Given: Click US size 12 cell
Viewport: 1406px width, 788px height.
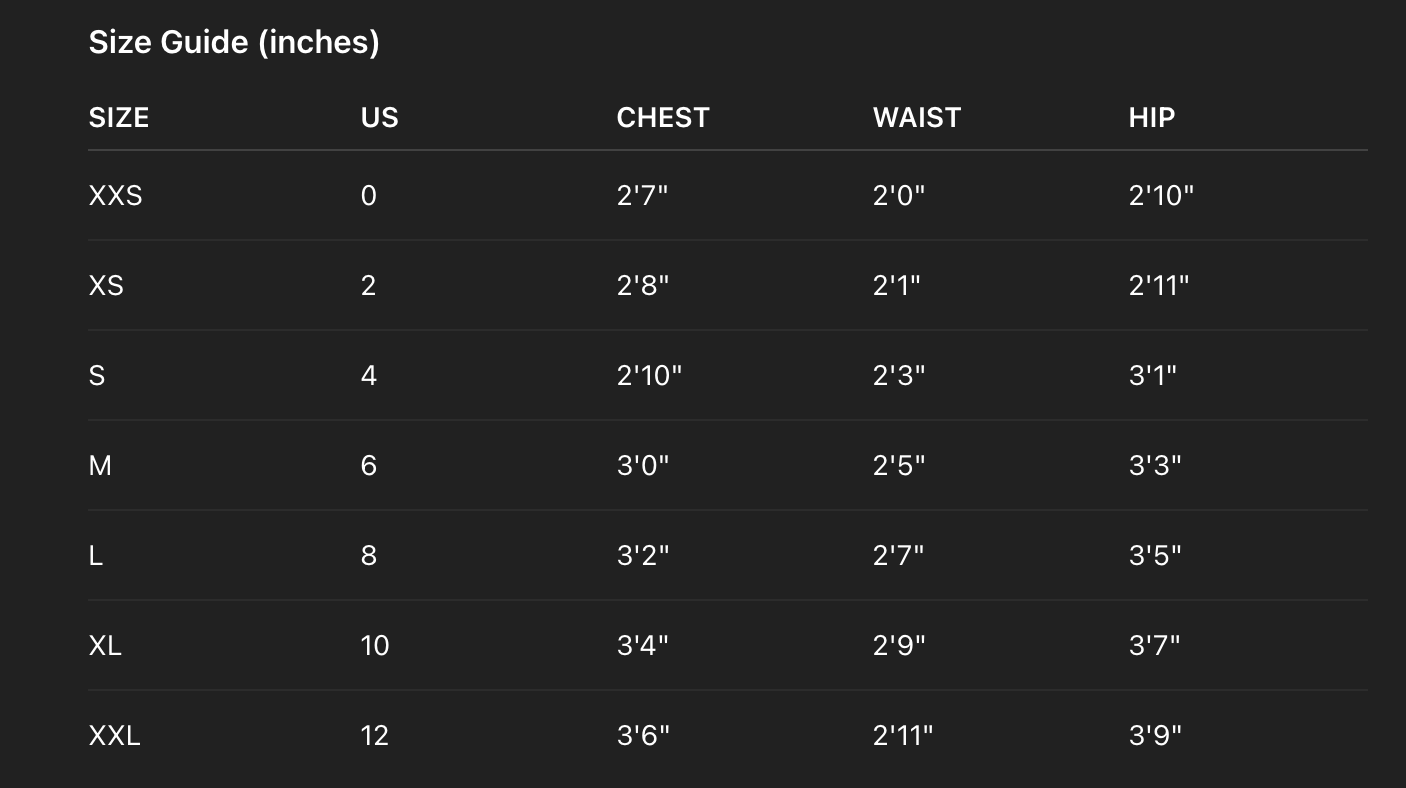Looking at the screenshot, I should pos(375,735).
